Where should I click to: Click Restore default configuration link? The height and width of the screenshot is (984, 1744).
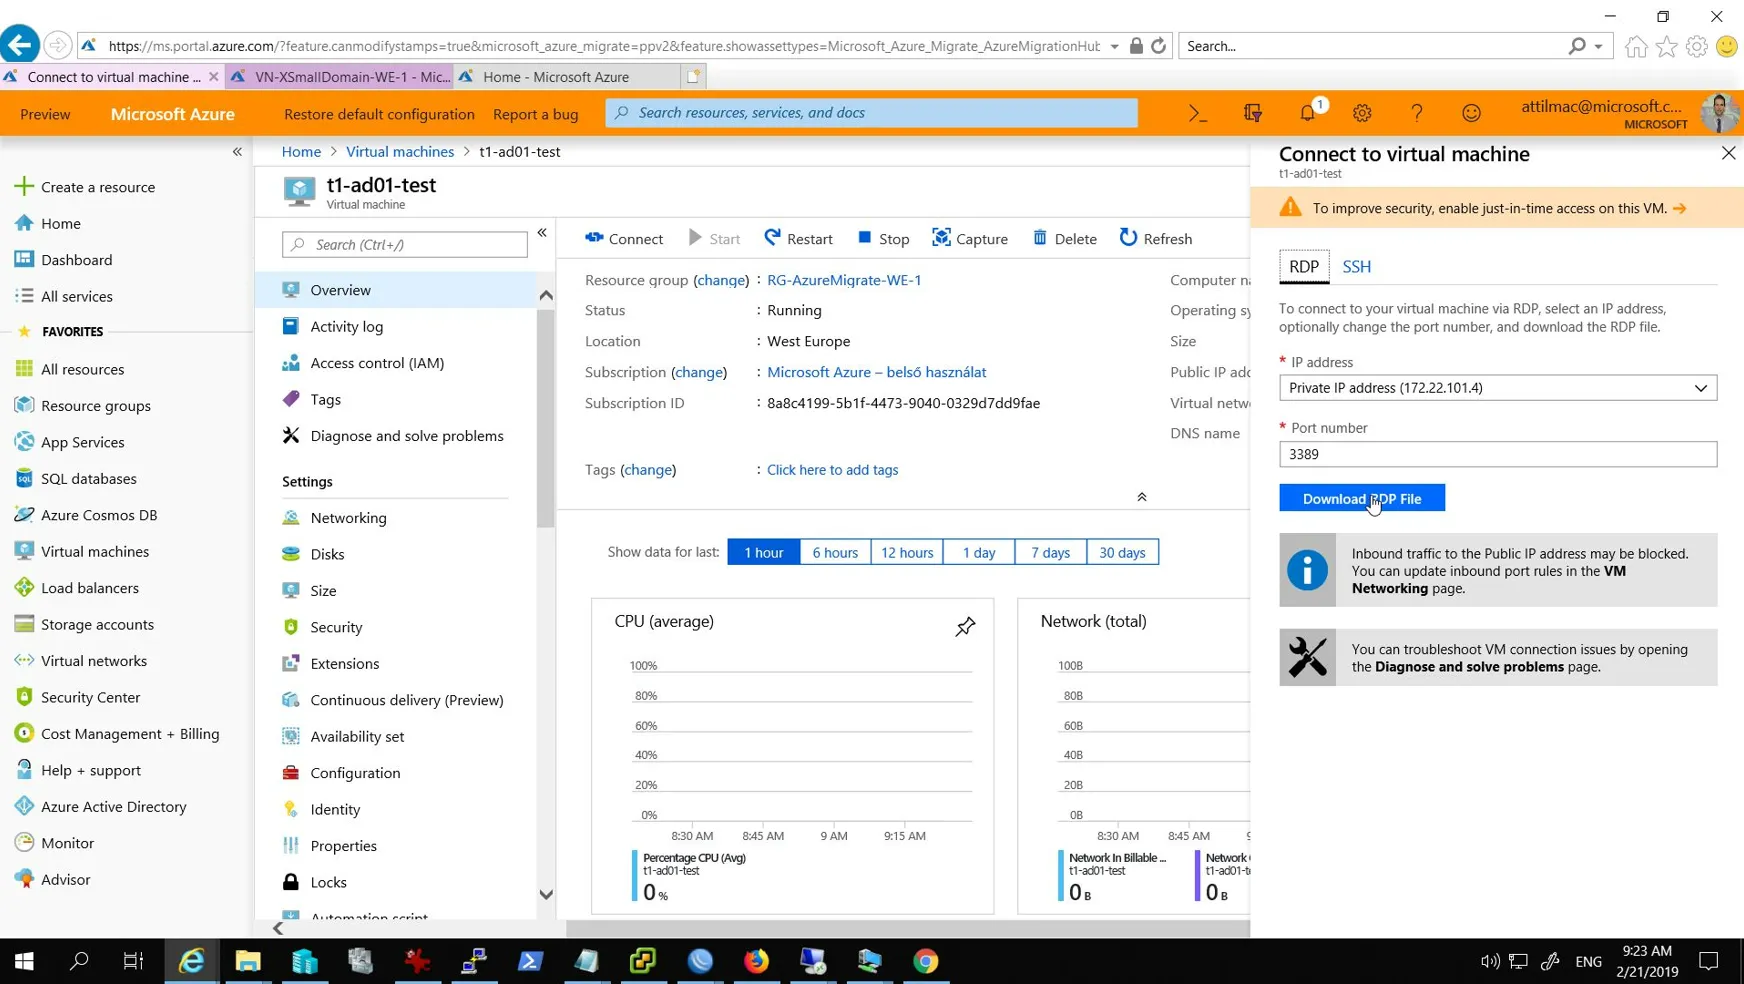pyautogui.click(x=379, y=114)
